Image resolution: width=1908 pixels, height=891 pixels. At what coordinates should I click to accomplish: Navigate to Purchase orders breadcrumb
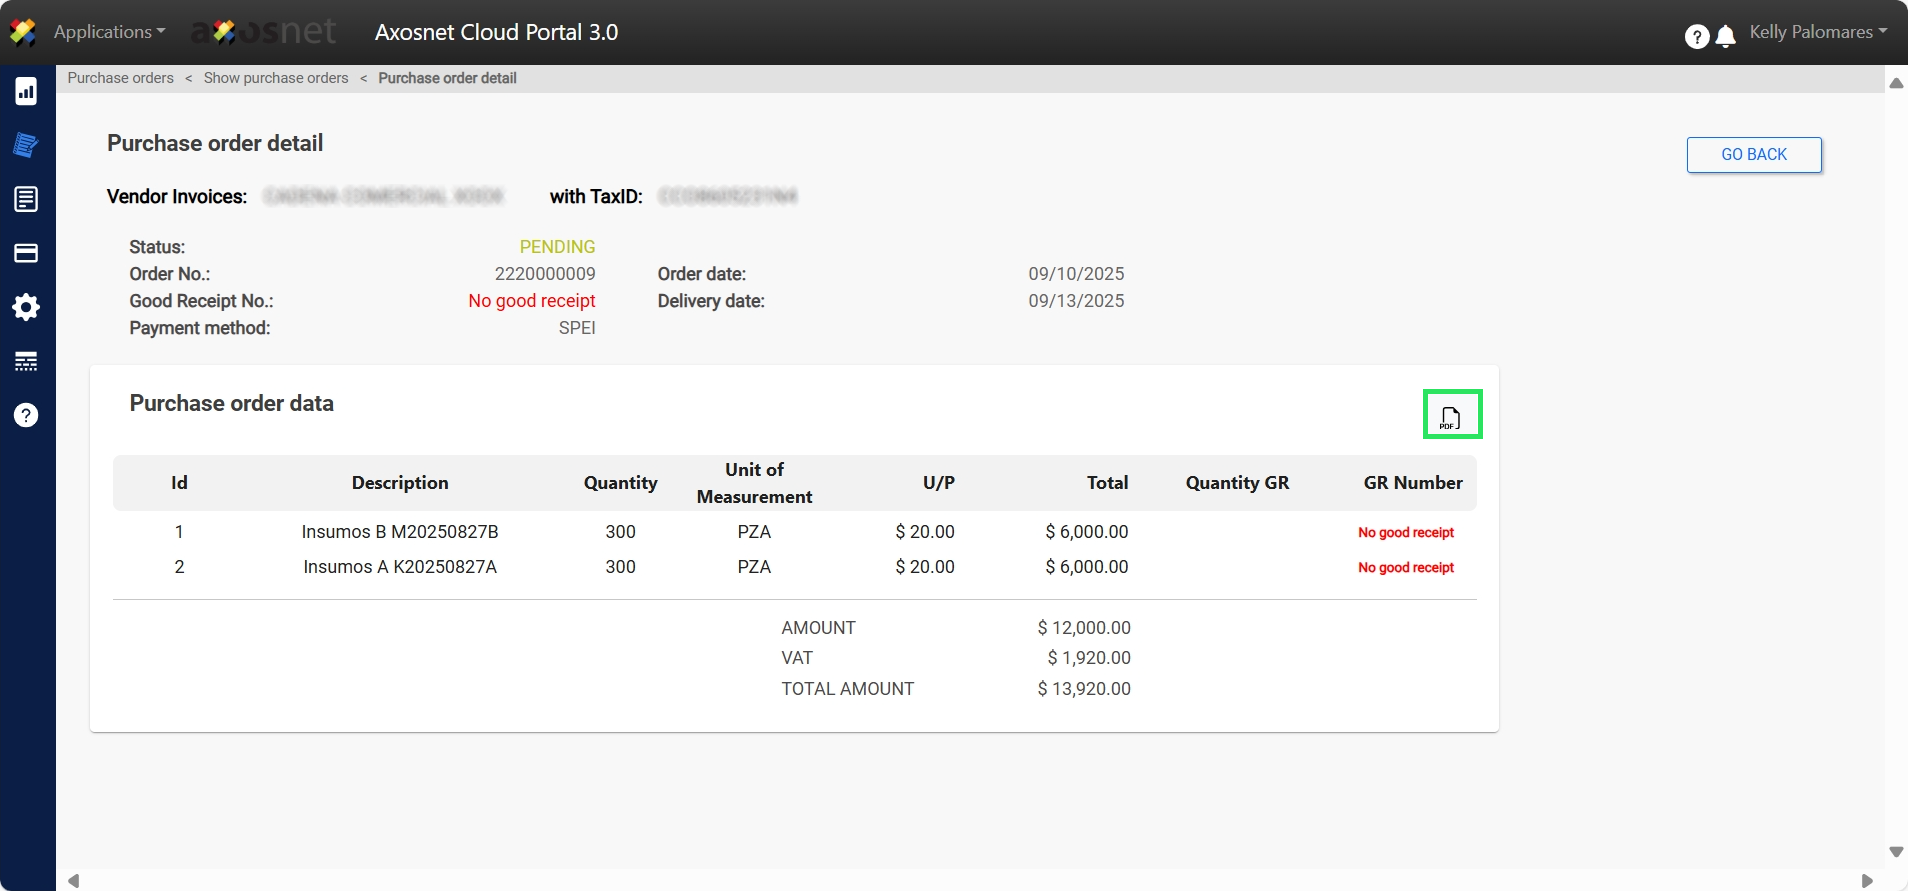(120, 78)
